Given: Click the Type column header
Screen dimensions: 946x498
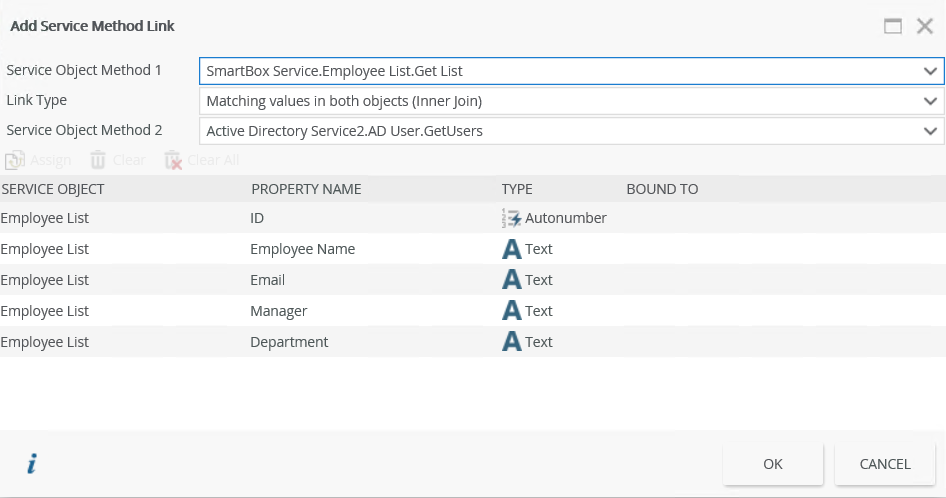Looking at the screenshot, I should click(517, 189).
